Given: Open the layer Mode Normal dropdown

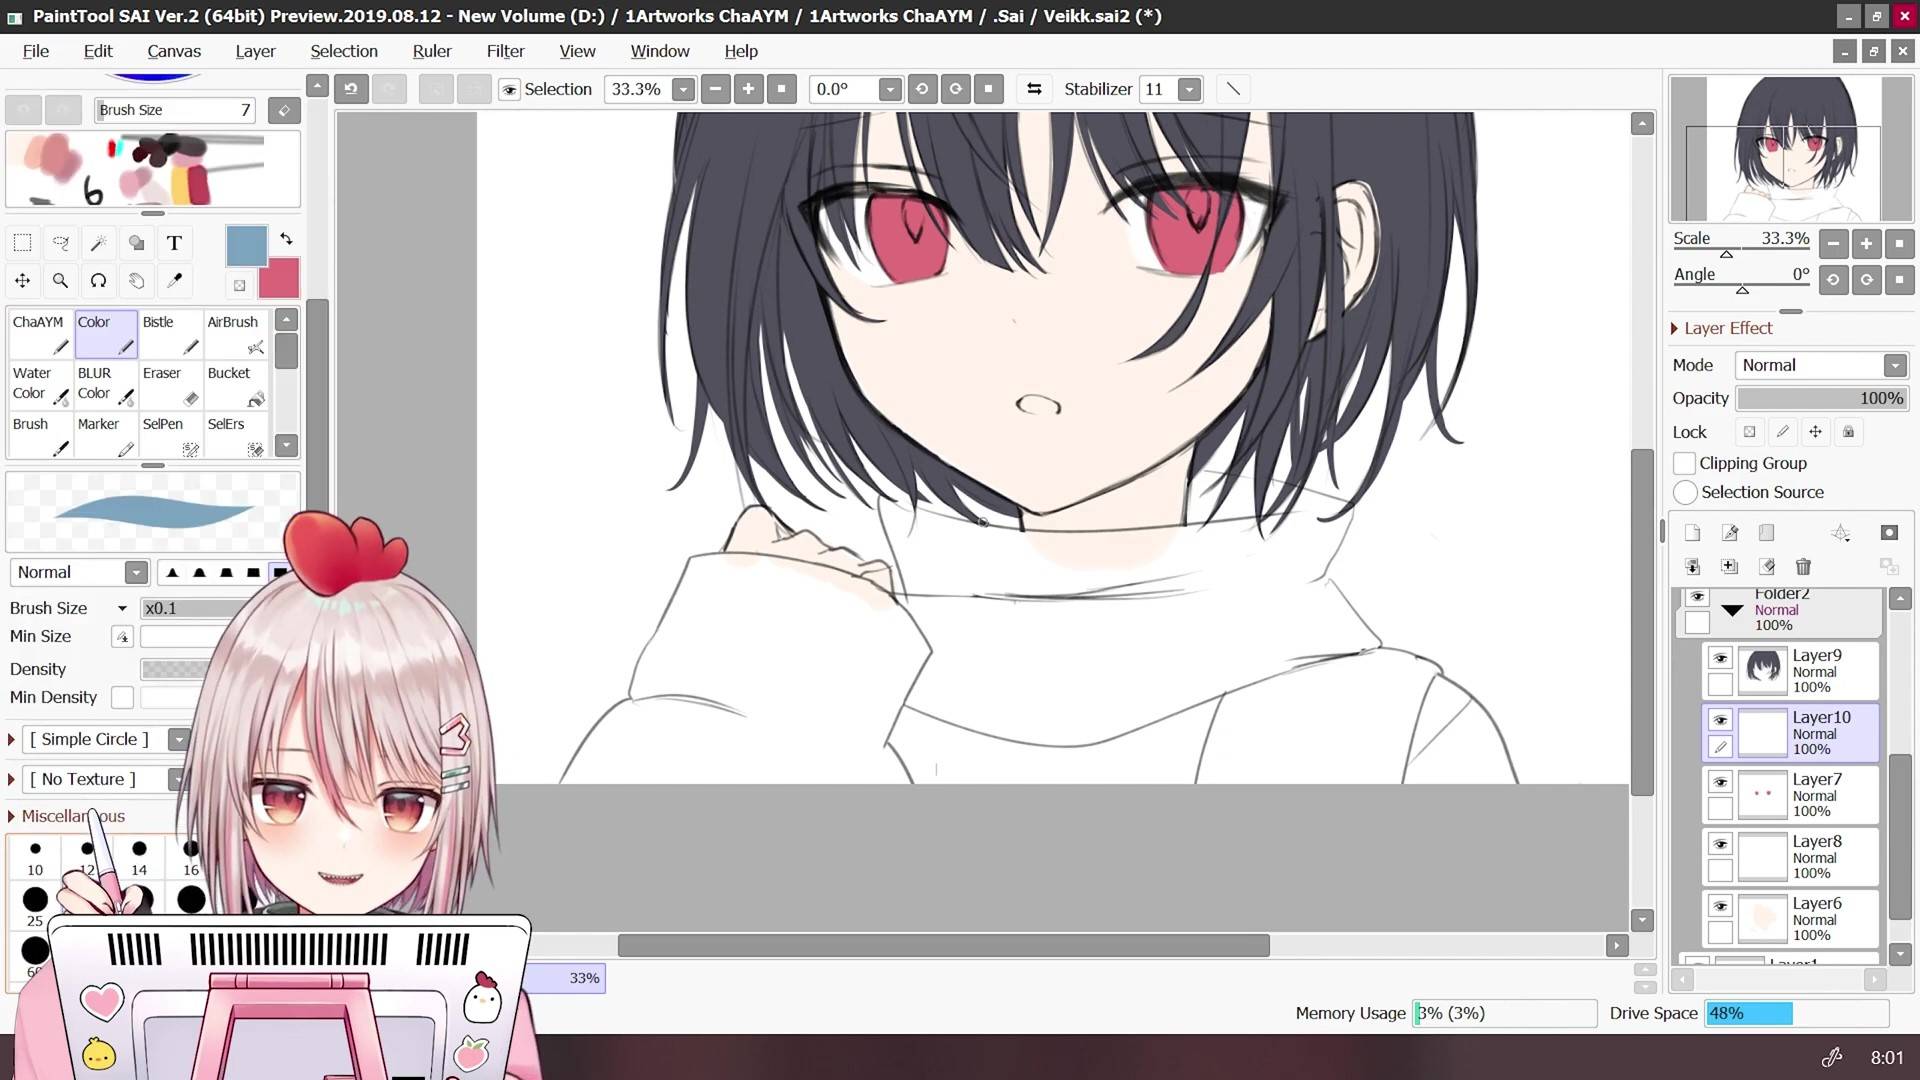Looking at the screenshot, I should tap(1822, 365).
